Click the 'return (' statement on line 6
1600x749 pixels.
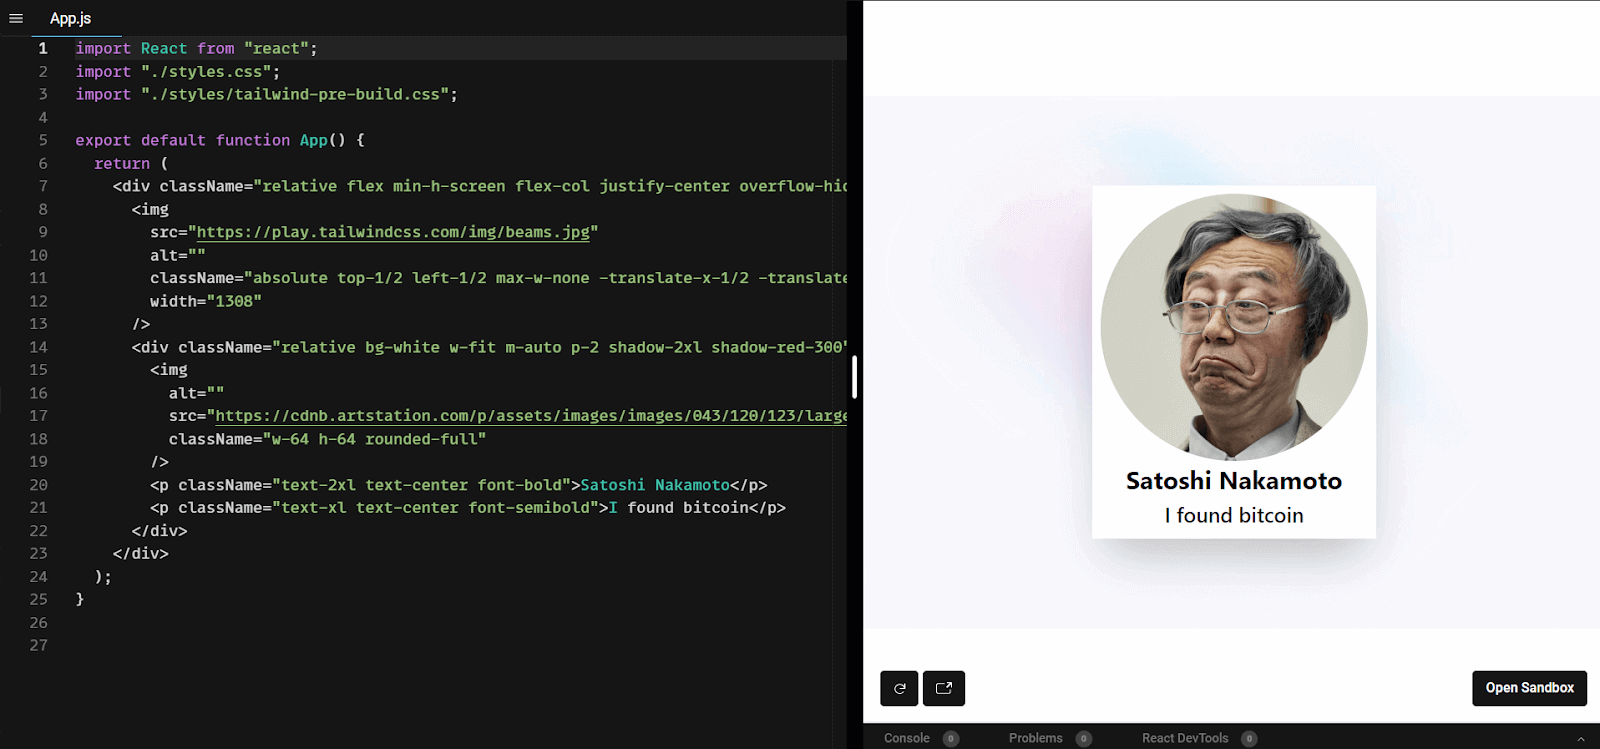pyautogui.click(x=131, y=163)
